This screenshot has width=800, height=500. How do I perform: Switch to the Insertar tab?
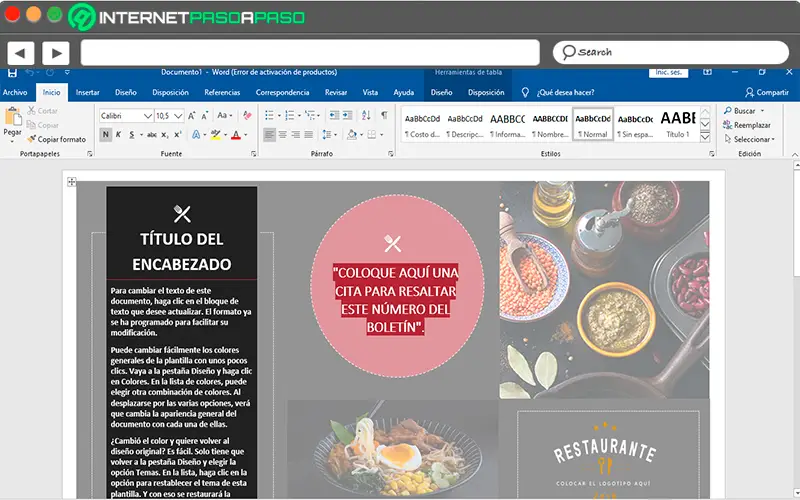coord(88,92)
